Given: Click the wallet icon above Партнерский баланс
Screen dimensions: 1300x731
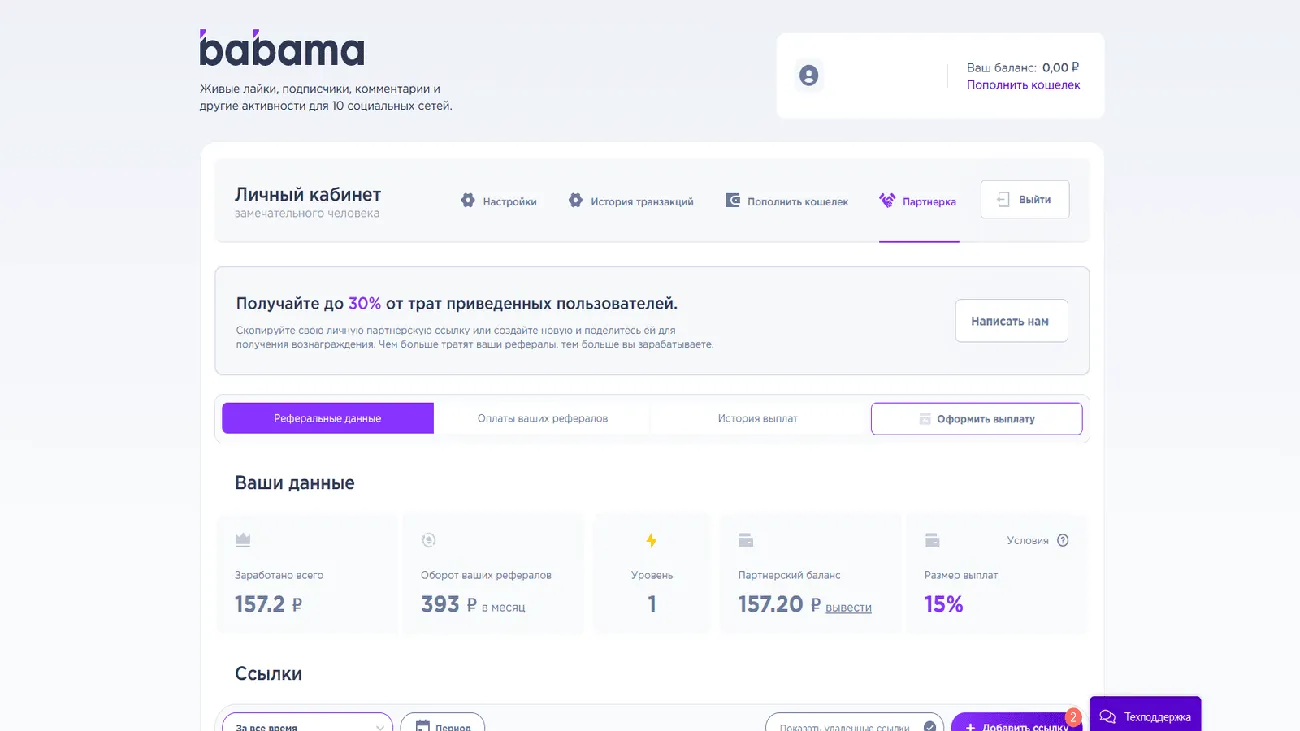Looking at the screenshot, I should tap(746, 541).
